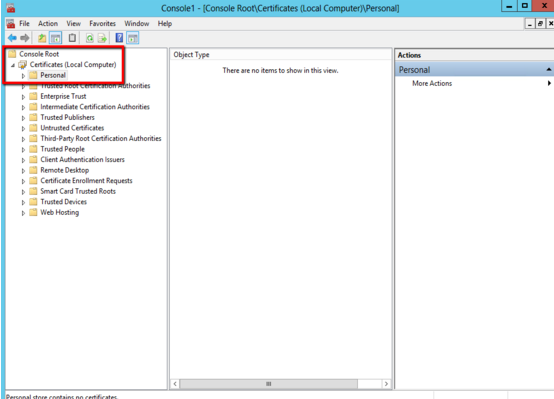
Task: Click the console icon in the title bar
Action: coord(11,8)
